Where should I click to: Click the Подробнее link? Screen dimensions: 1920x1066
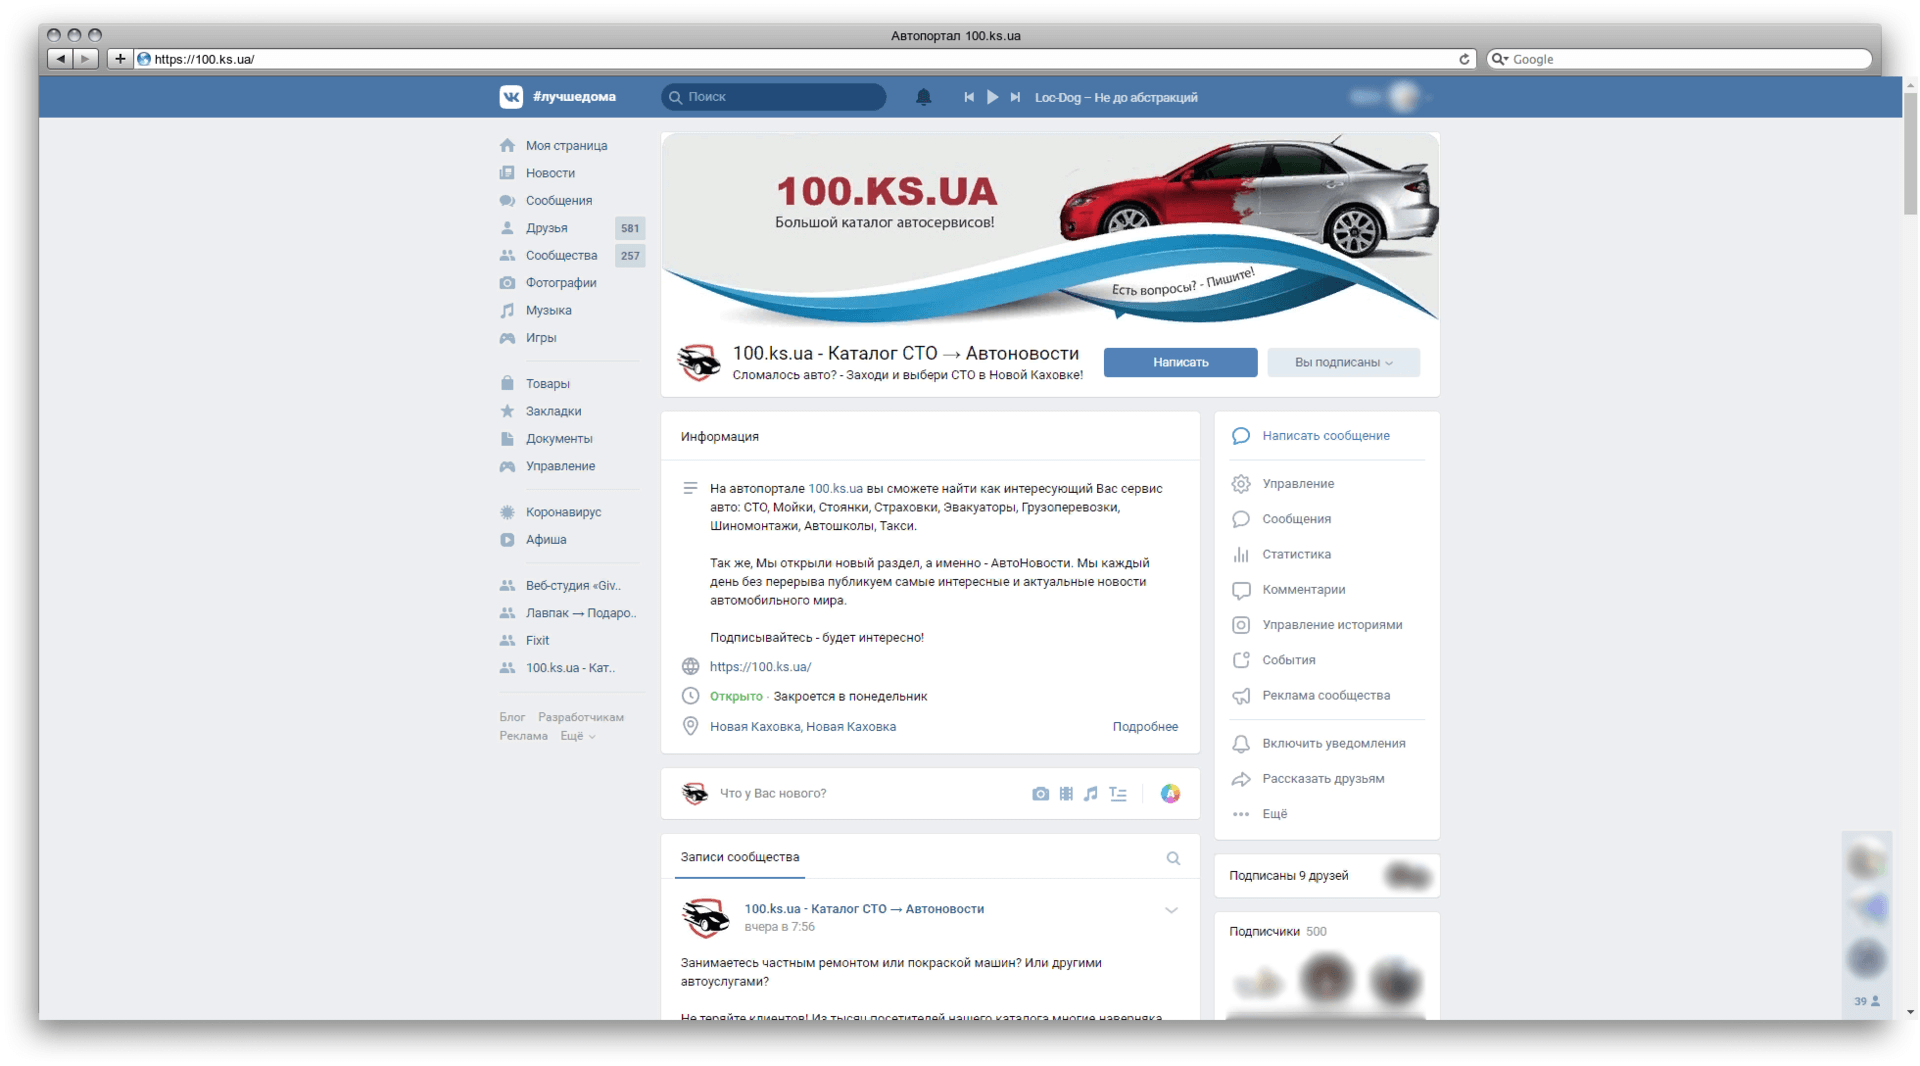[1145, 727]
